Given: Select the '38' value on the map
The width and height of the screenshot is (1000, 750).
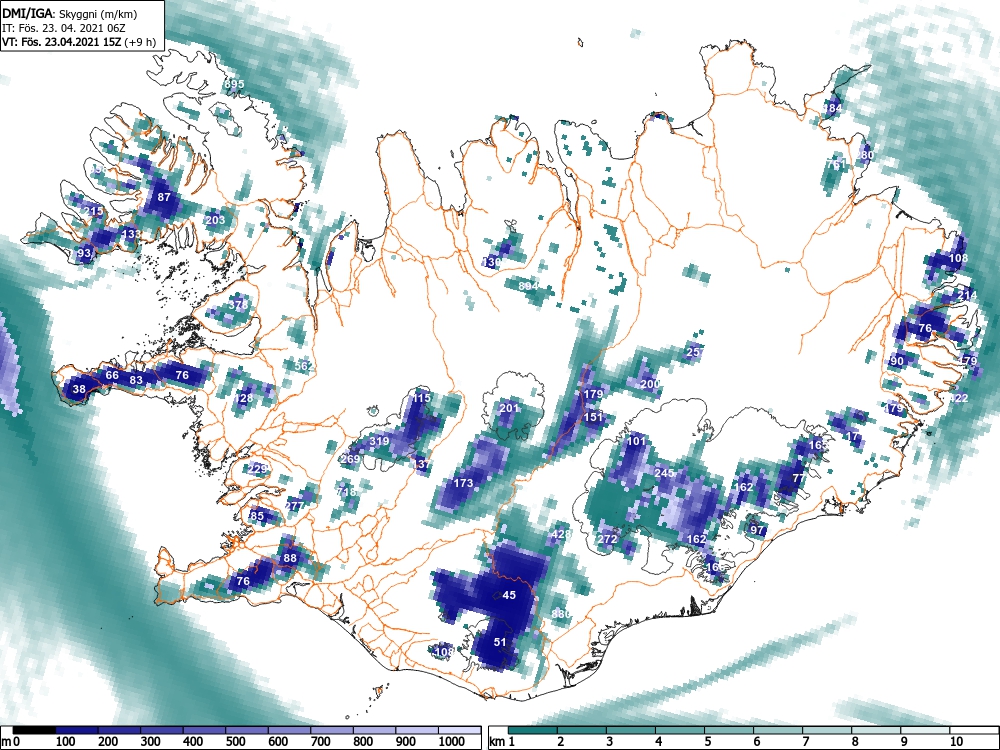Looking at the screenshot, I should point(79,389).
